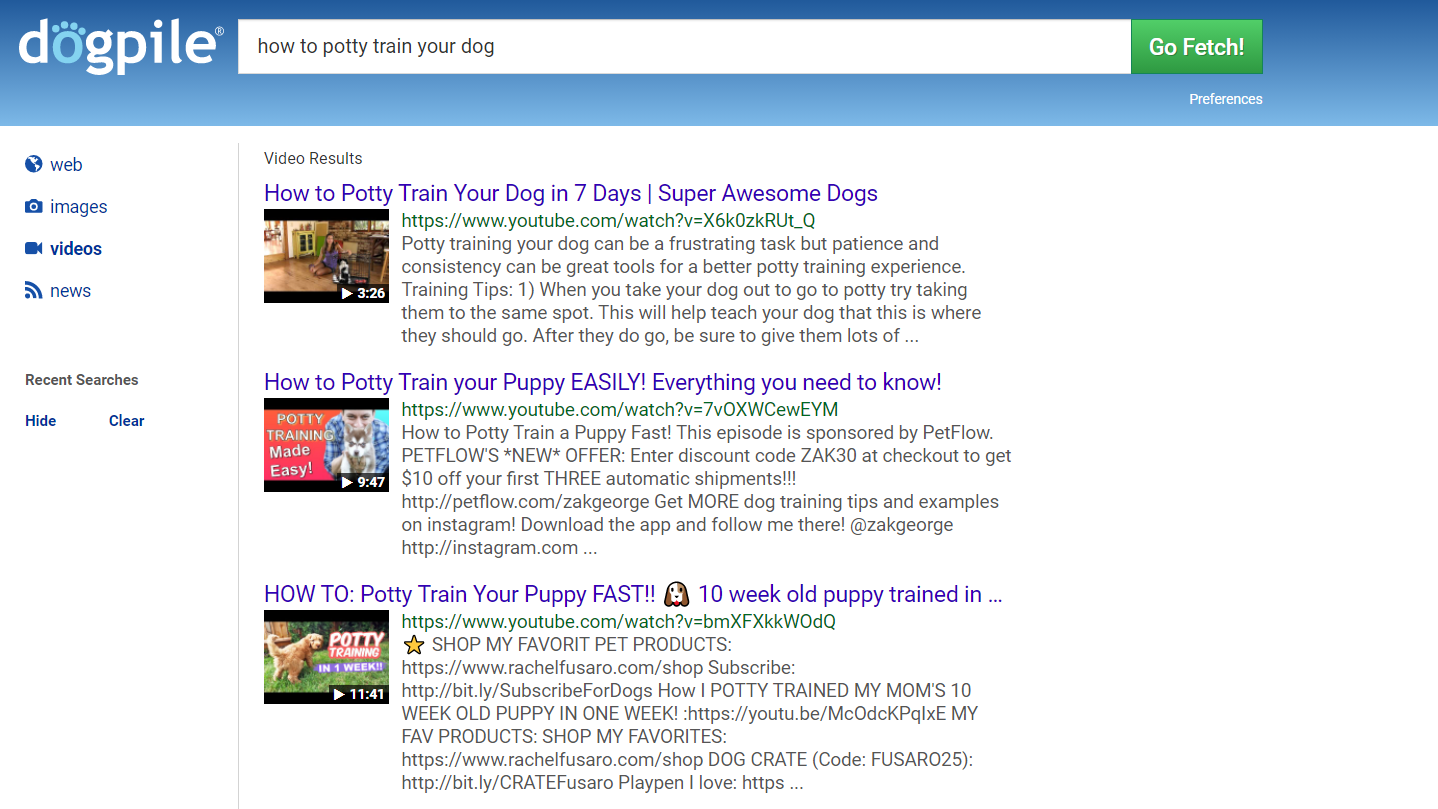Click the 'SHOP MY FAVORIT PET PRODUCTS' snippet line
Viewport: 1438px width, 809px height.
click(x=567, y=644)
